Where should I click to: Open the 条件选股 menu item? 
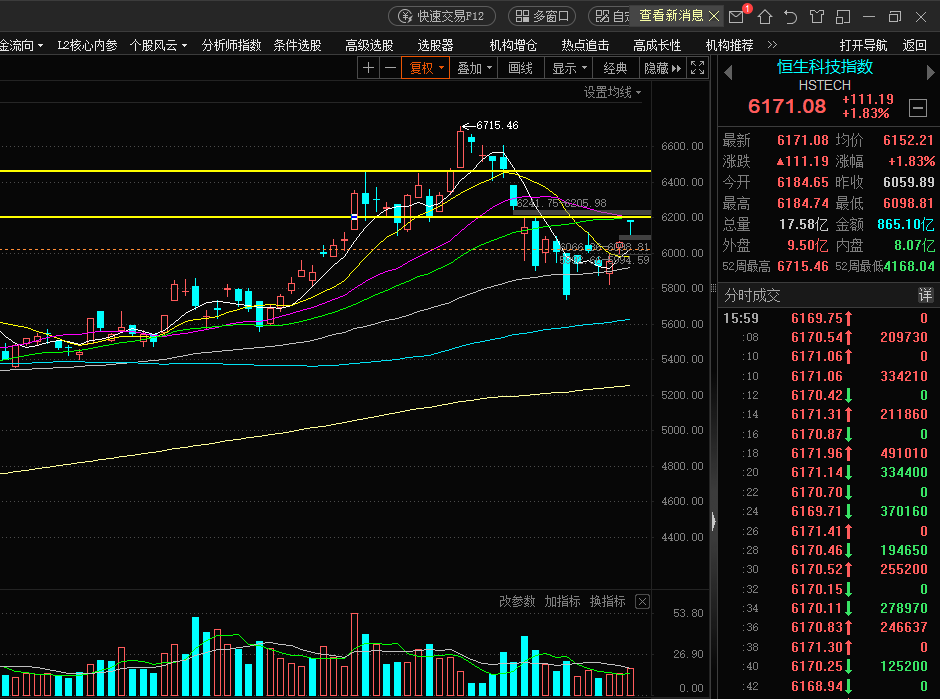click(x=297, y=46)
